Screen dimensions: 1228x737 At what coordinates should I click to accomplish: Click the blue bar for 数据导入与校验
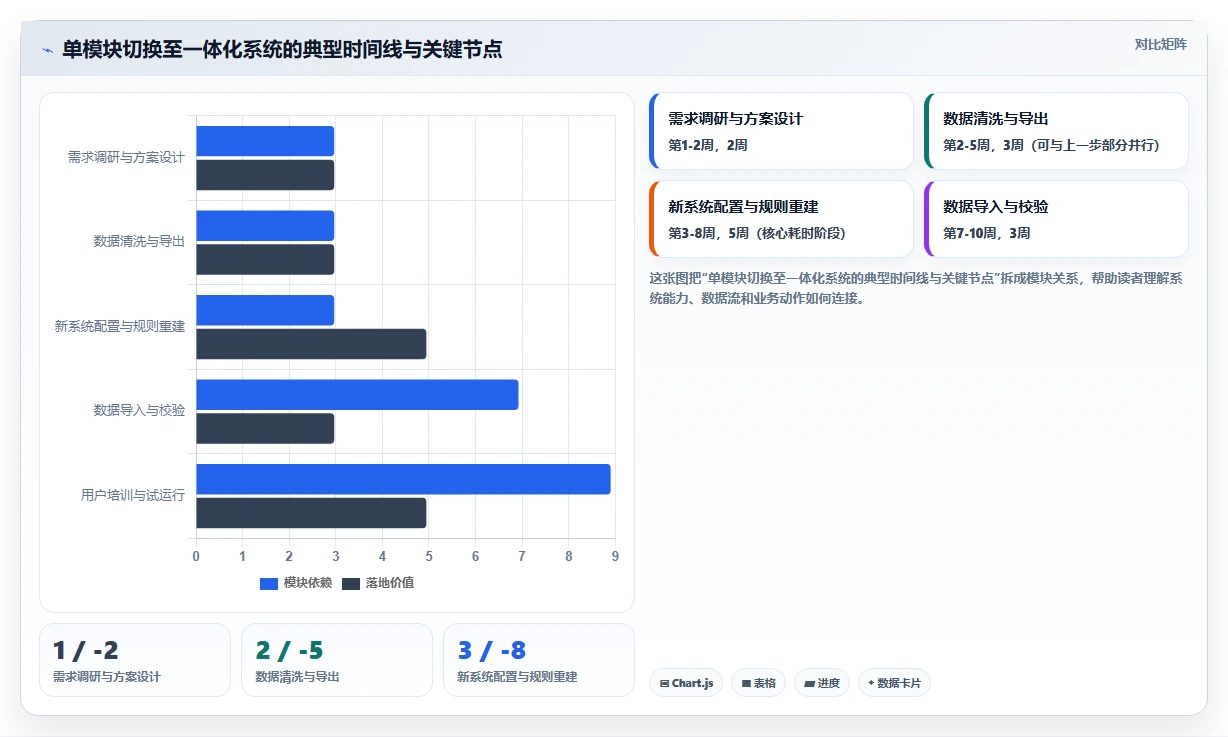357,395
